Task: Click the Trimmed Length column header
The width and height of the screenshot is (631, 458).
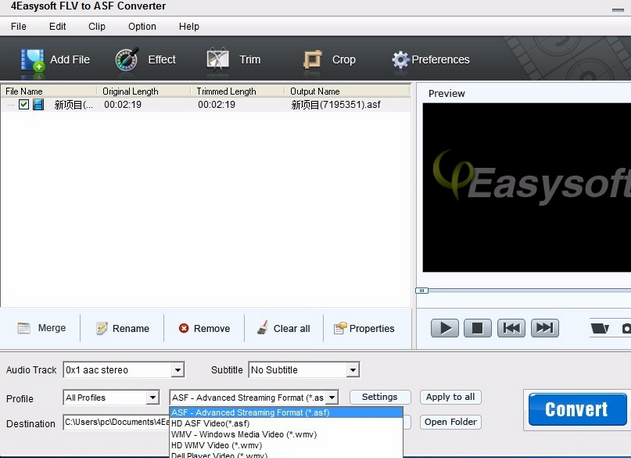Action: [x=237, y=91]
